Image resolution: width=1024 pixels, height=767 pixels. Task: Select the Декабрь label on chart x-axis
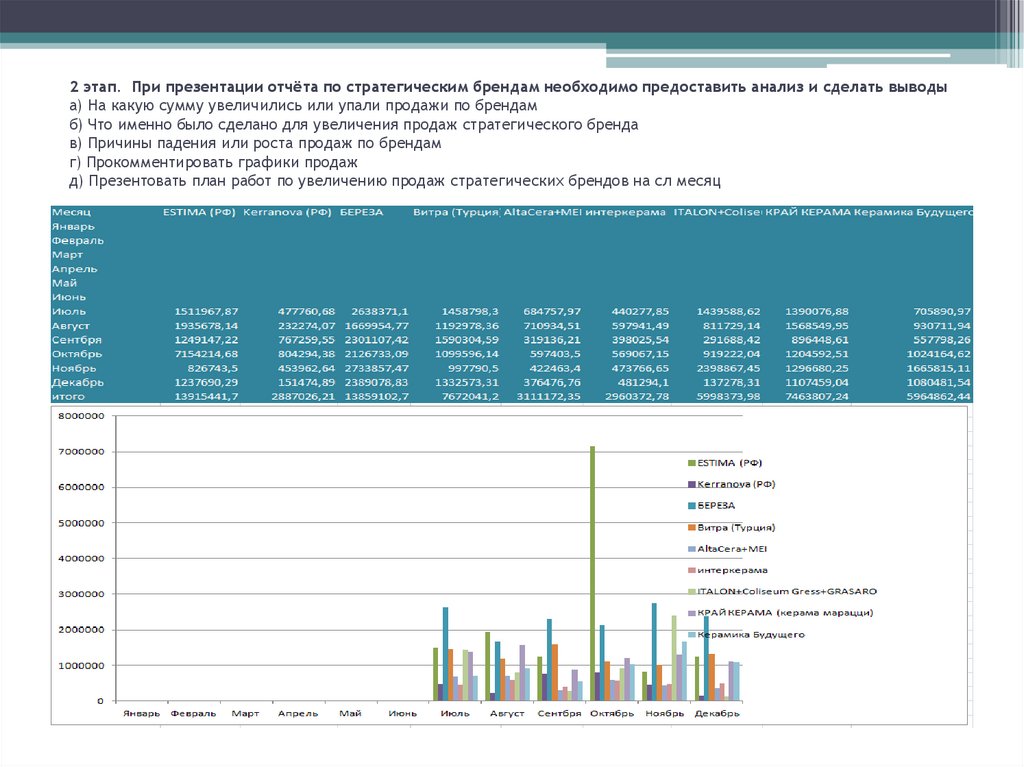(718, 714)
